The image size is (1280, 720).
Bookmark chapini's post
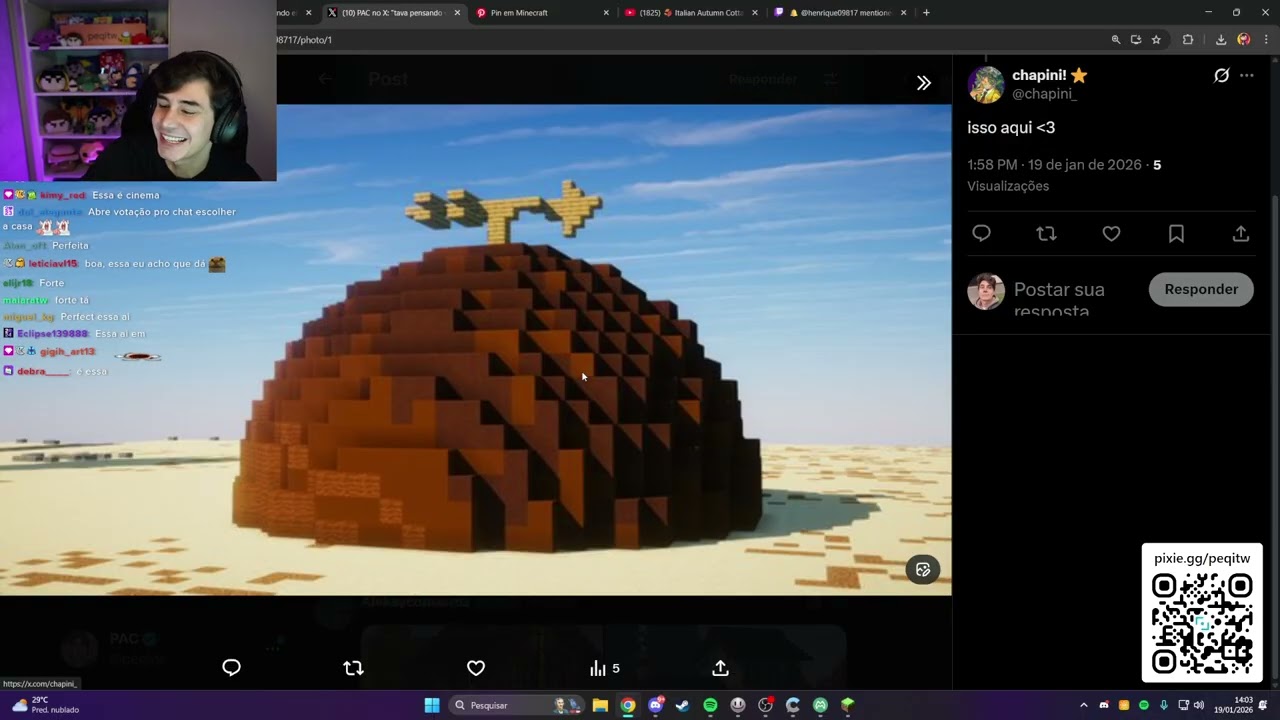1176,233
